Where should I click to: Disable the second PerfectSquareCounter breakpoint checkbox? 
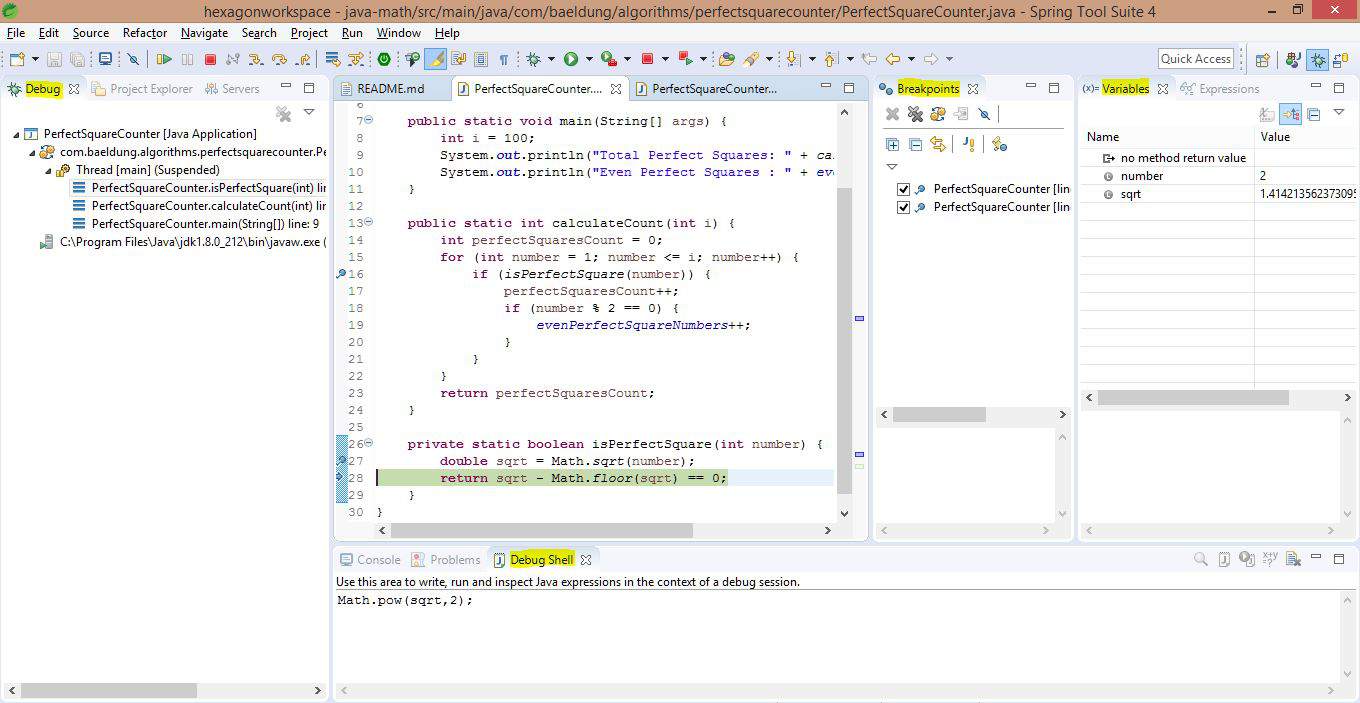coord(903,207)
